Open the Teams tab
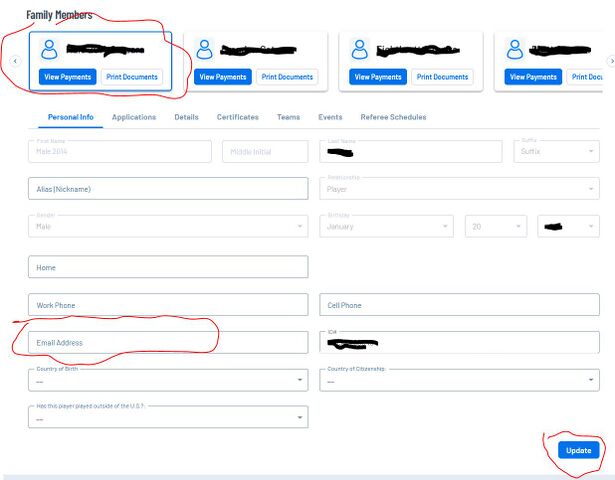Viewport: 615px width, 480px height. 288,117
